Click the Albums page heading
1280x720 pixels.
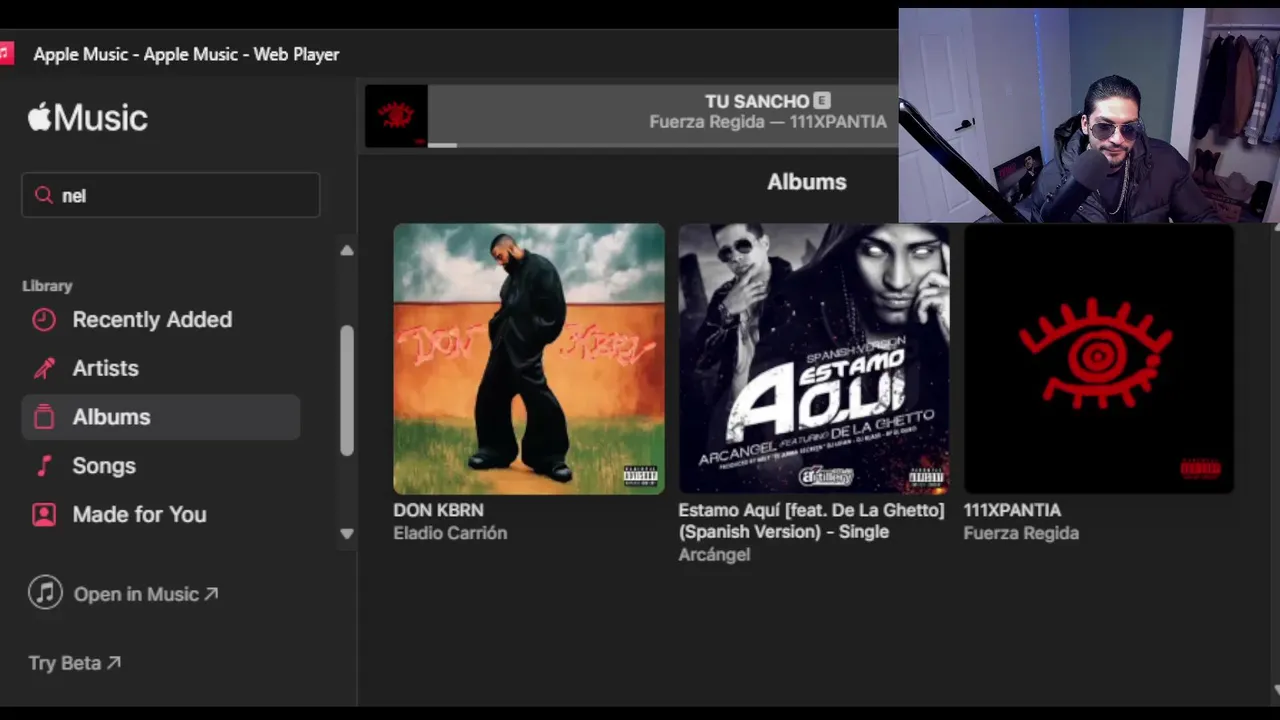click(807, 182)
